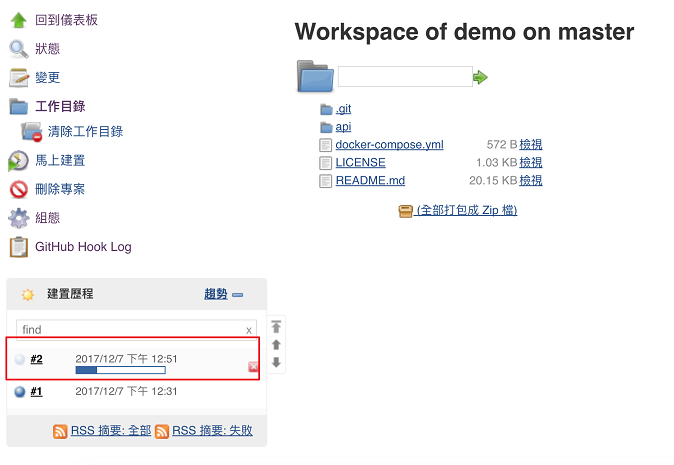Page down in build history list
Image resolution: width=674 pixels, height=465 pixels.
pos(276,362)
